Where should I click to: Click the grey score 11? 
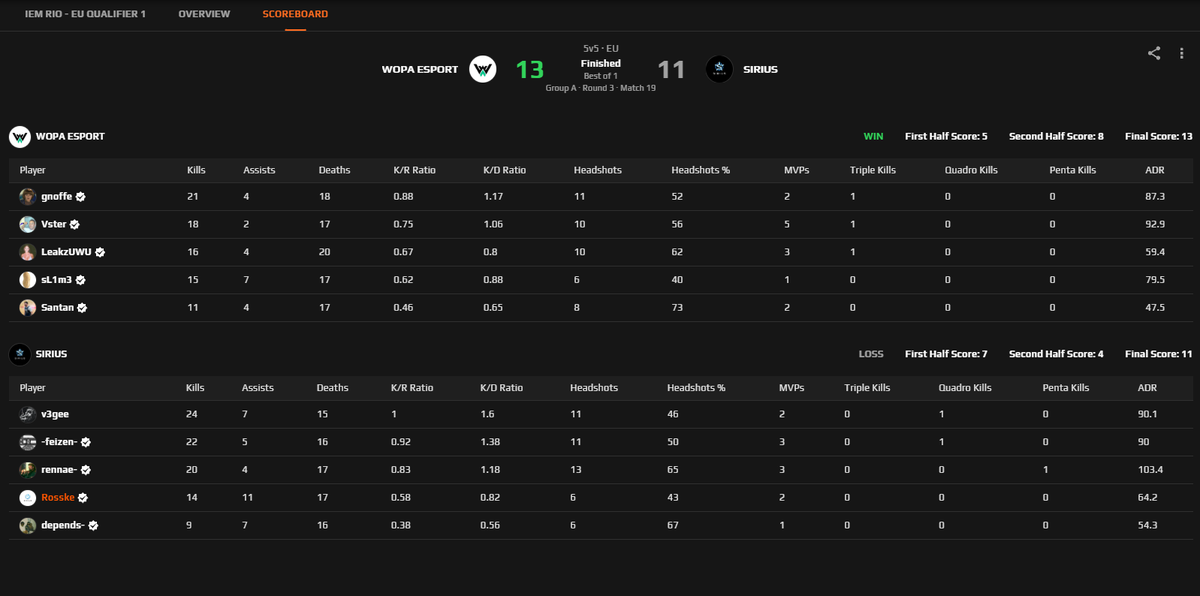672,69
